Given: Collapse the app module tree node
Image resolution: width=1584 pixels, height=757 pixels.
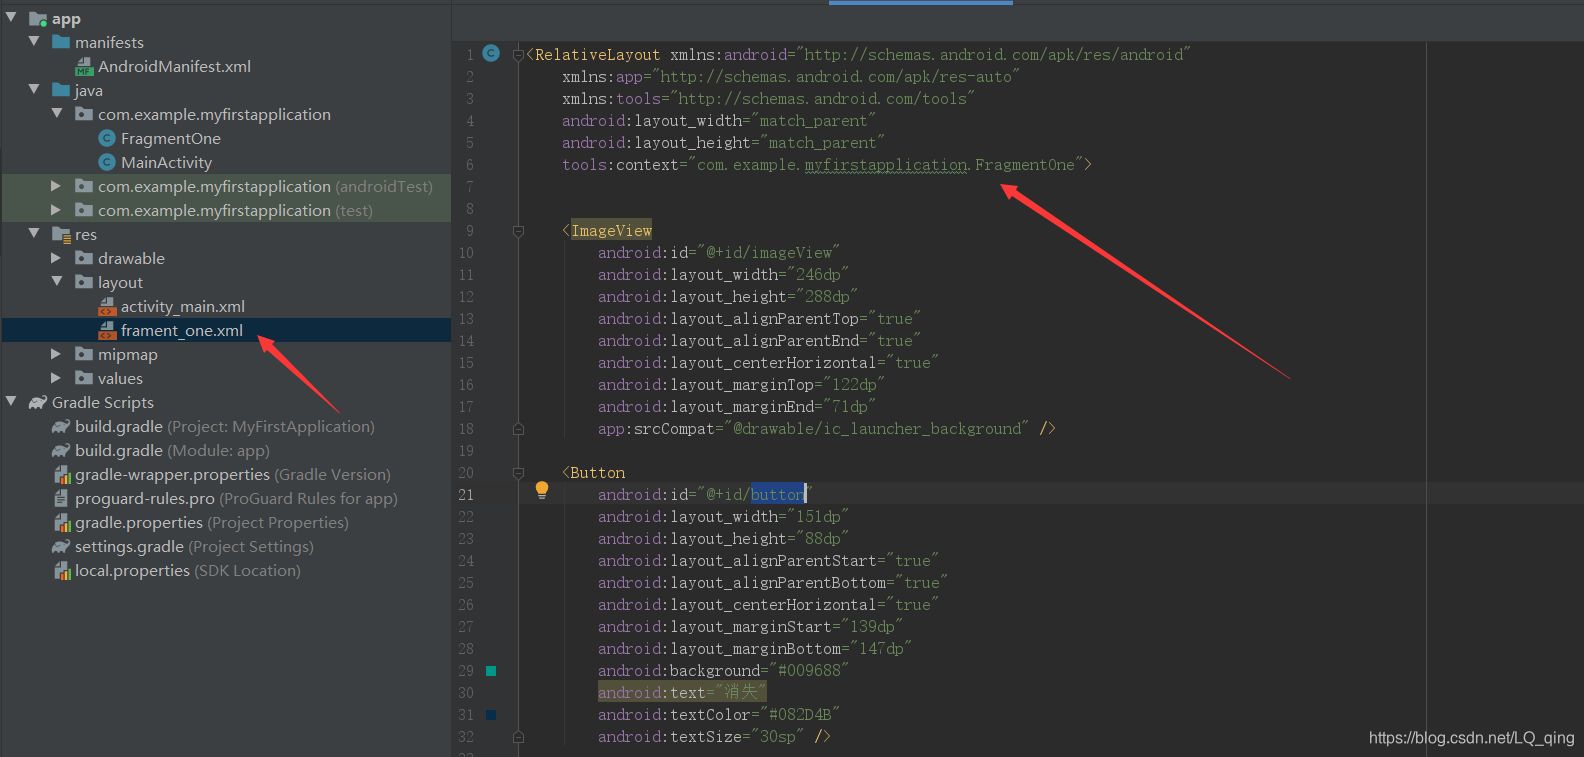Looking at the screenshot, I should [11, 17].
